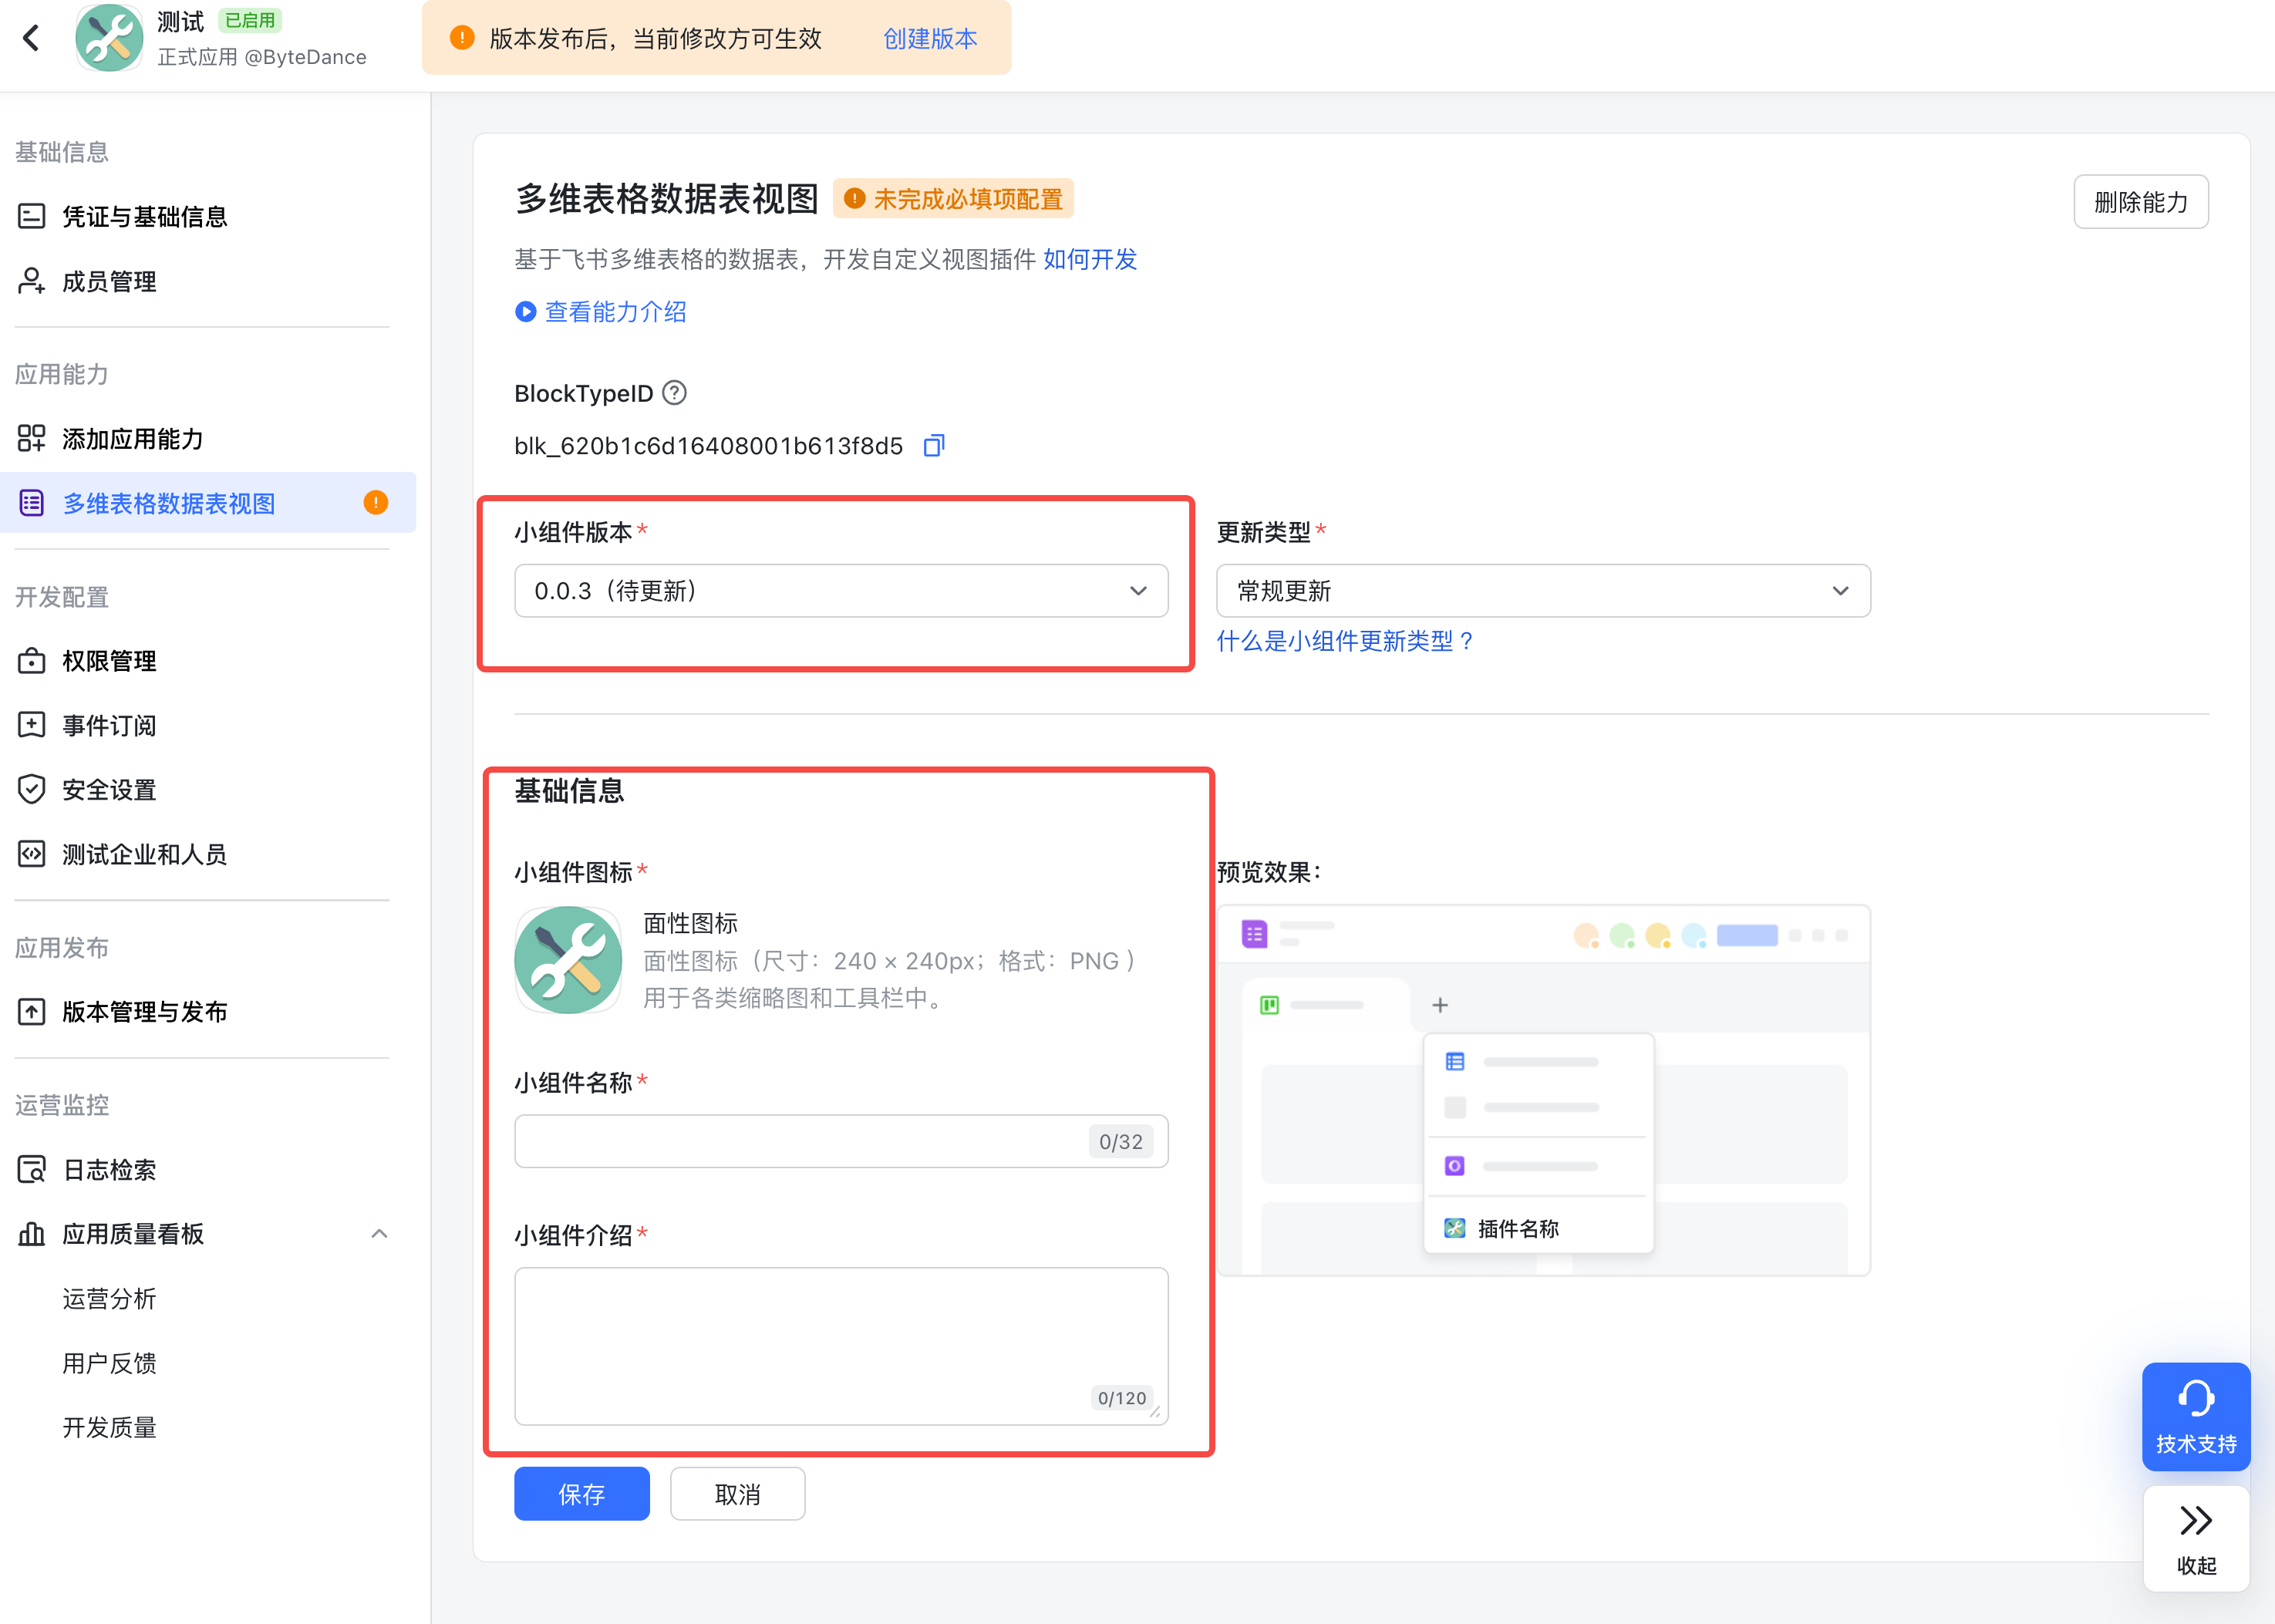Open the 小组件版本 dropdown
Viewport: 2275px width, 1624px height.
click(840, 591)
